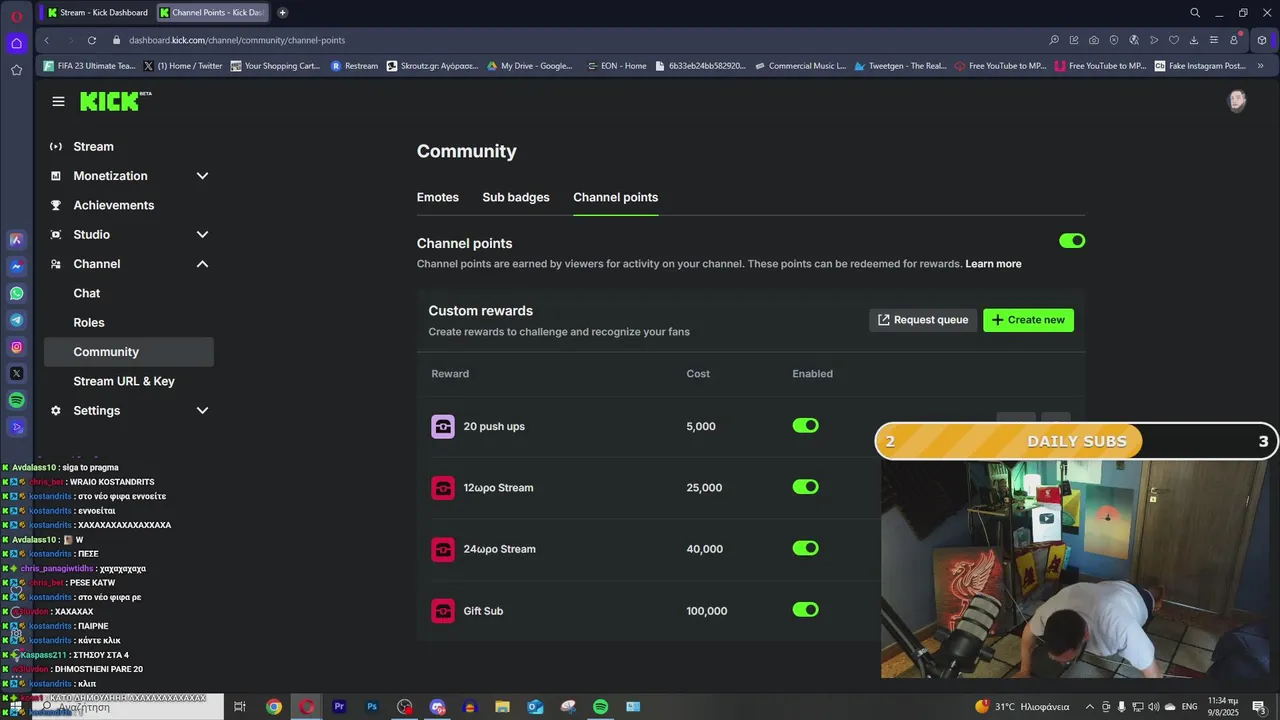The width and height of the screenshot is (1280, 720).
Task: Click the Settings gear icon in sidebar
Action: [56, 411]
